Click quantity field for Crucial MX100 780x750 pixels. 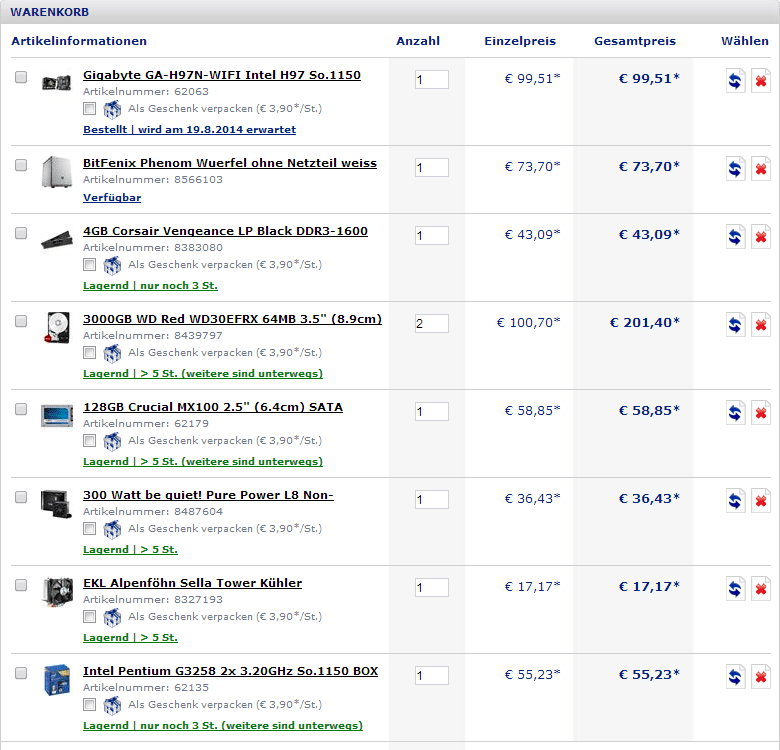pyautogui.click(x=432, y=412)
